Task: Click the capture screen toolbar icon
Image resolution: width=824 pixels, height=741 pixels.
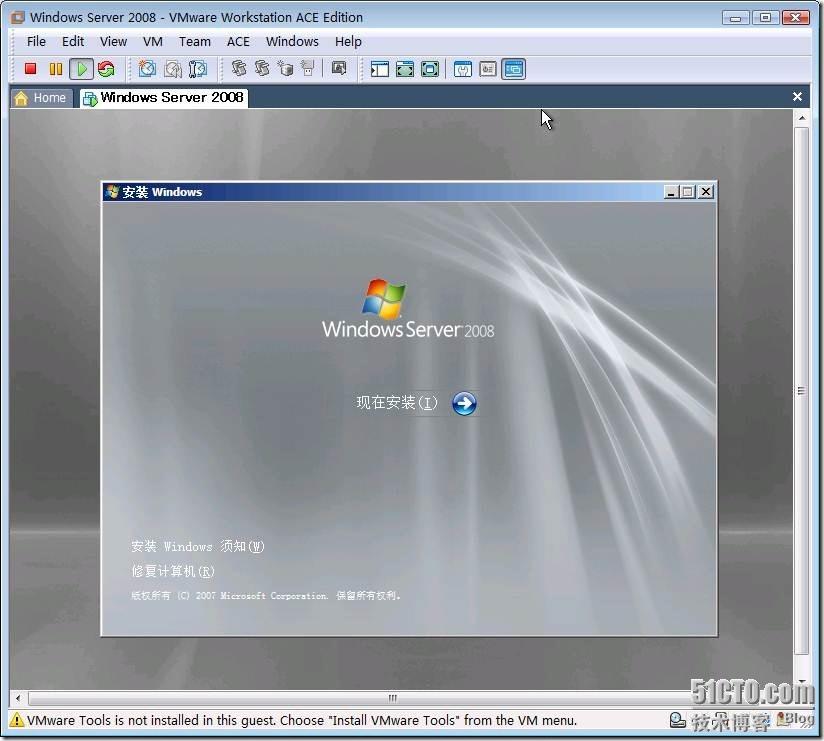Action: tap(339, 68)
